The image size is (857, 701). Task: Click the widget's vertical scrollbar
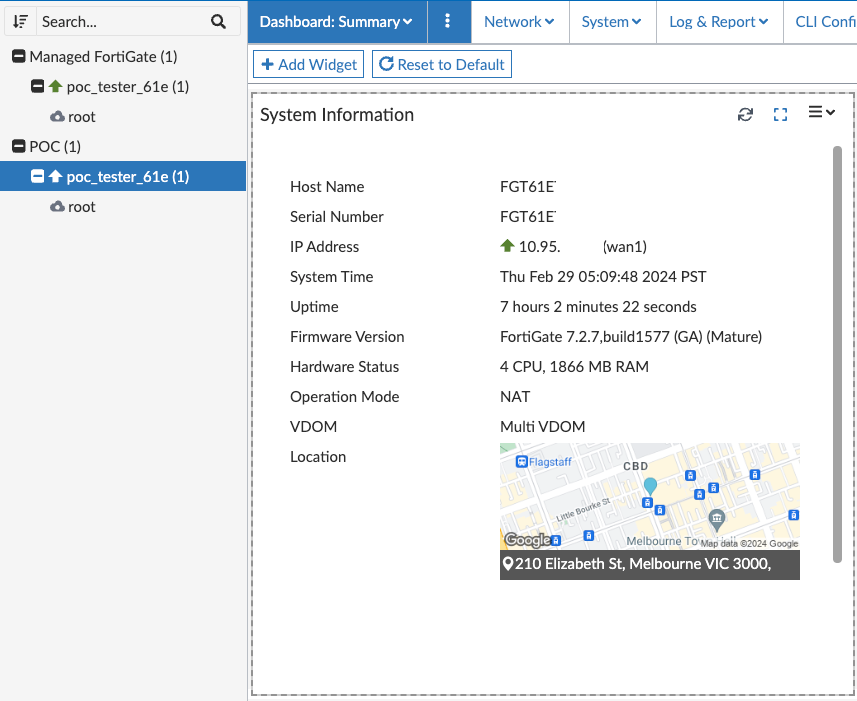tap(837, 350)
